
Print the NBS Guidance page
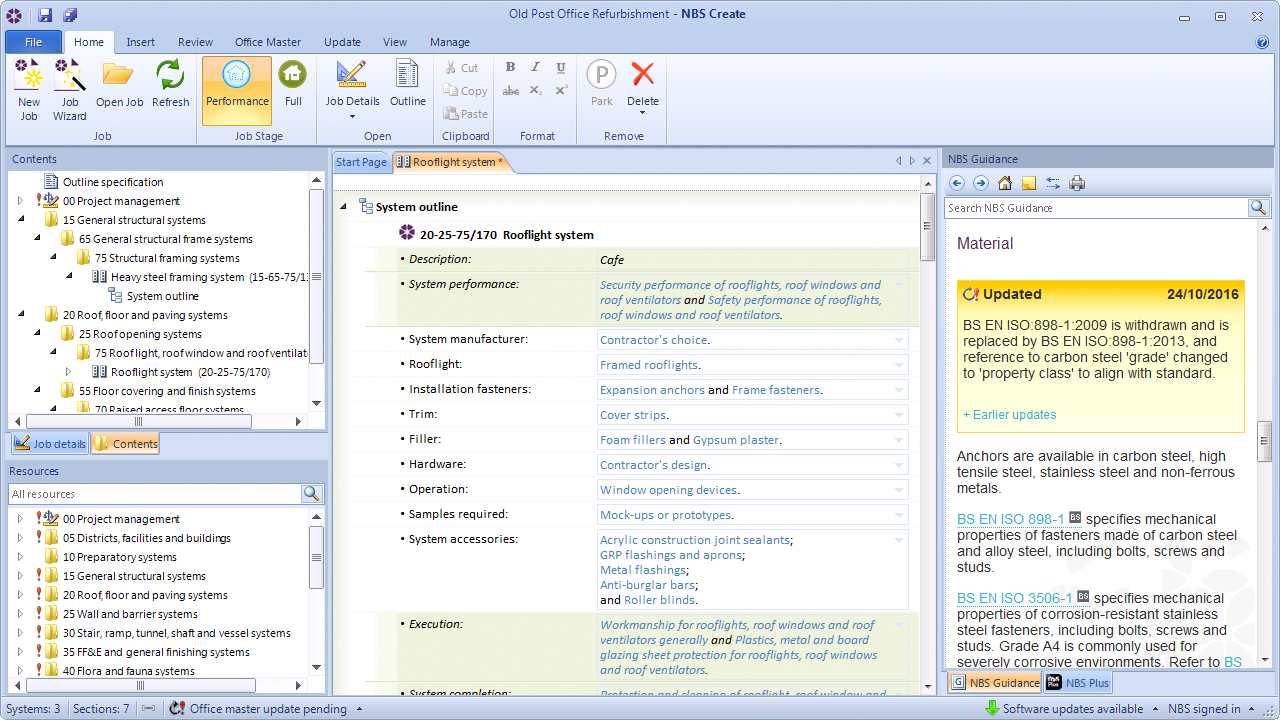tap(1077, 183)
